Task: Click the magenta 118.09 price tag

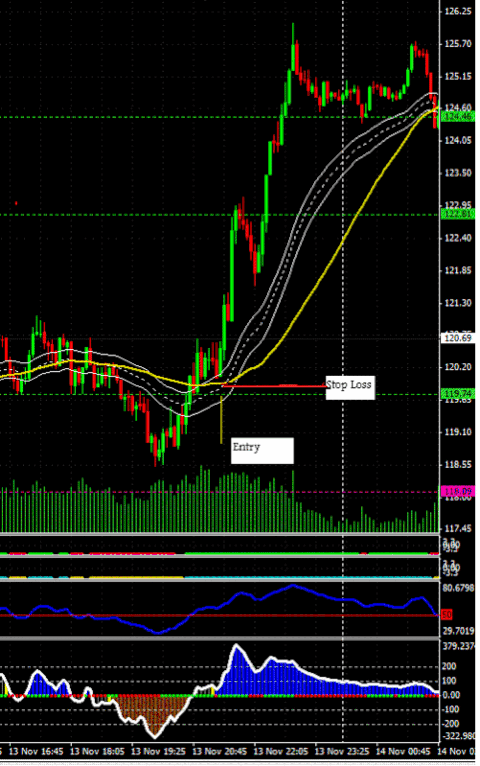Action: point(457,491)
